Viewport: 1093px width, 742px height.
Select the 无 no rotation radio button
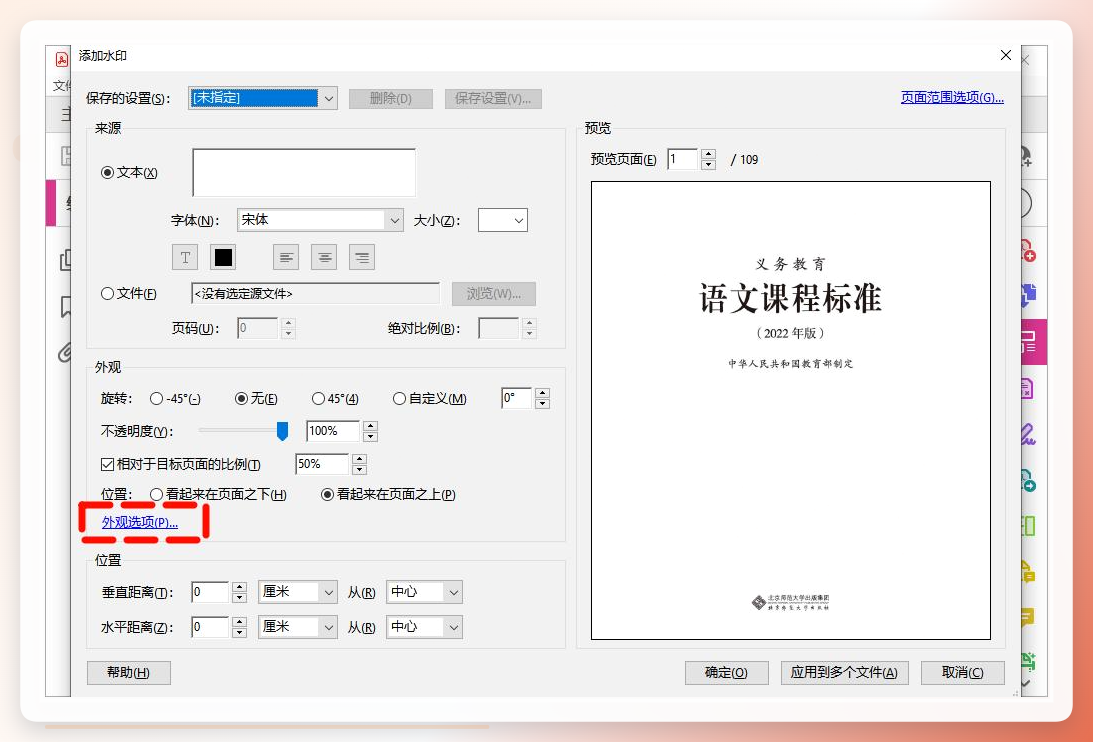[241, 398]
